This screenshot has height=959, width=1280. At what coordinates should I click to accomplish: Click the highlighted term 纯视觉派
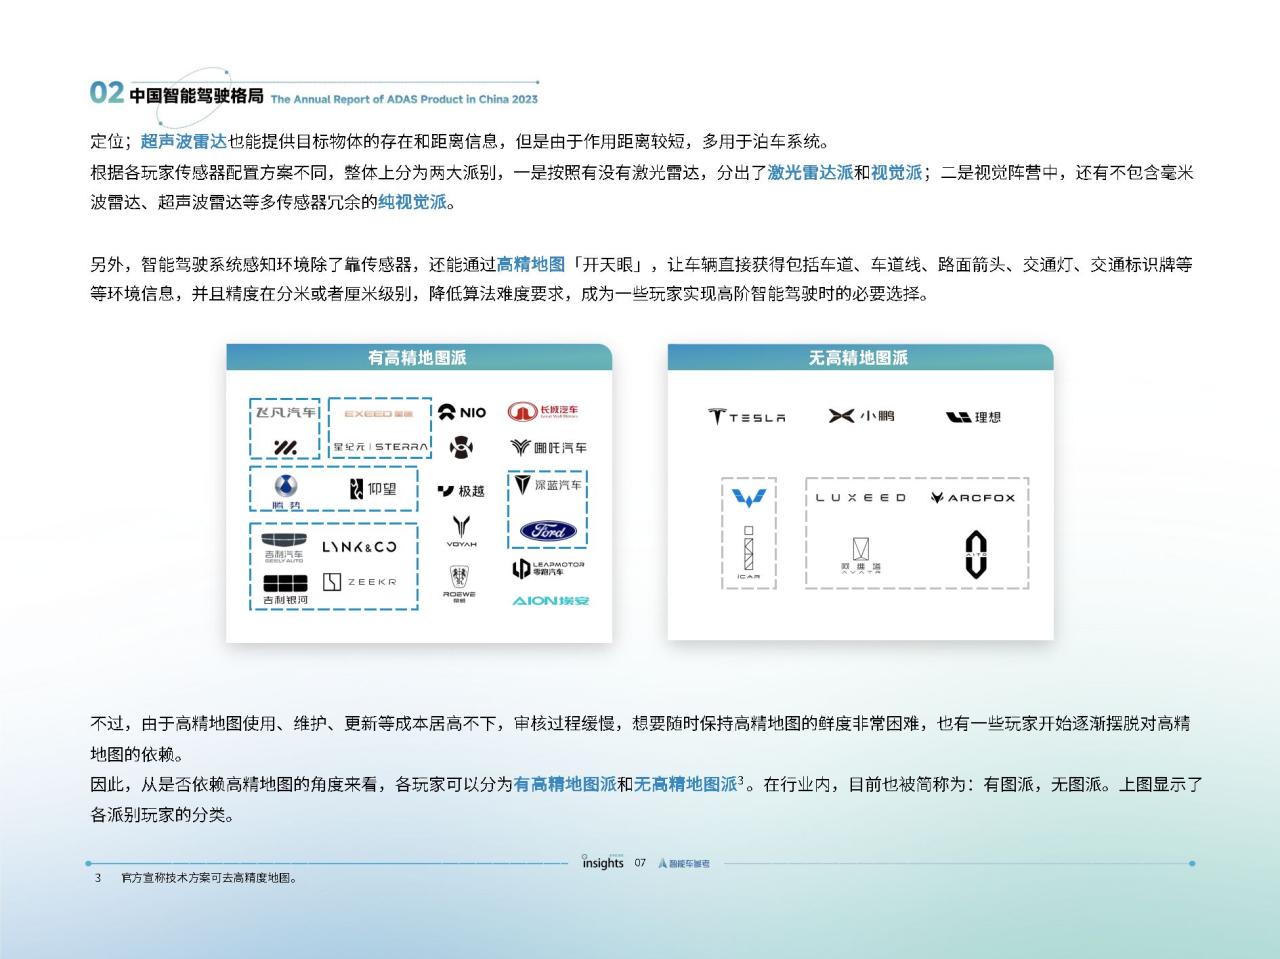coord(412,202)
